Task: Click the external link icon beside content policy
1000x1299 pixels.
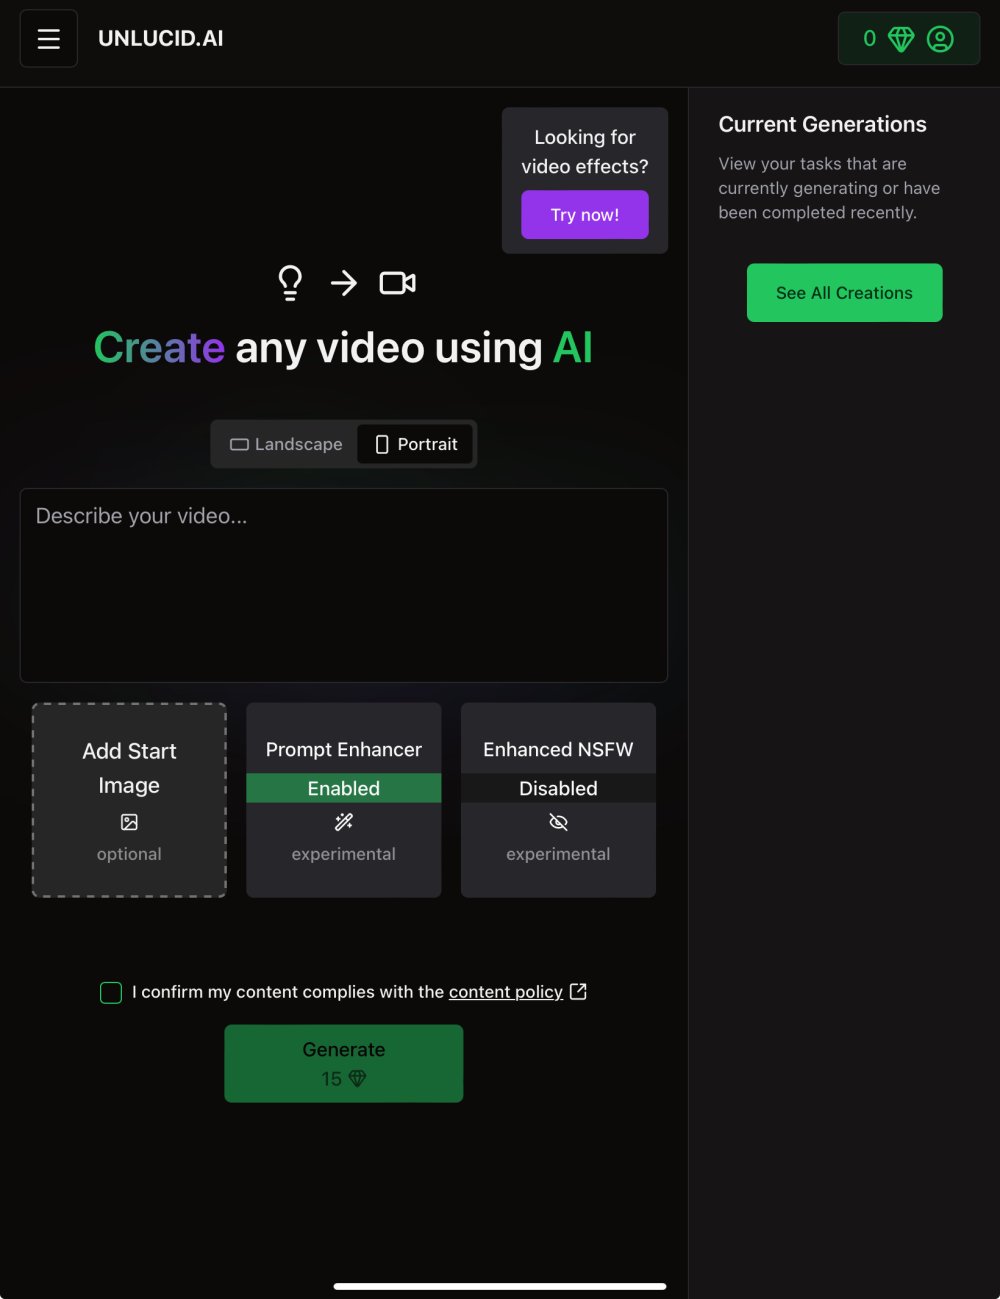Action: [x=578, y=991]
